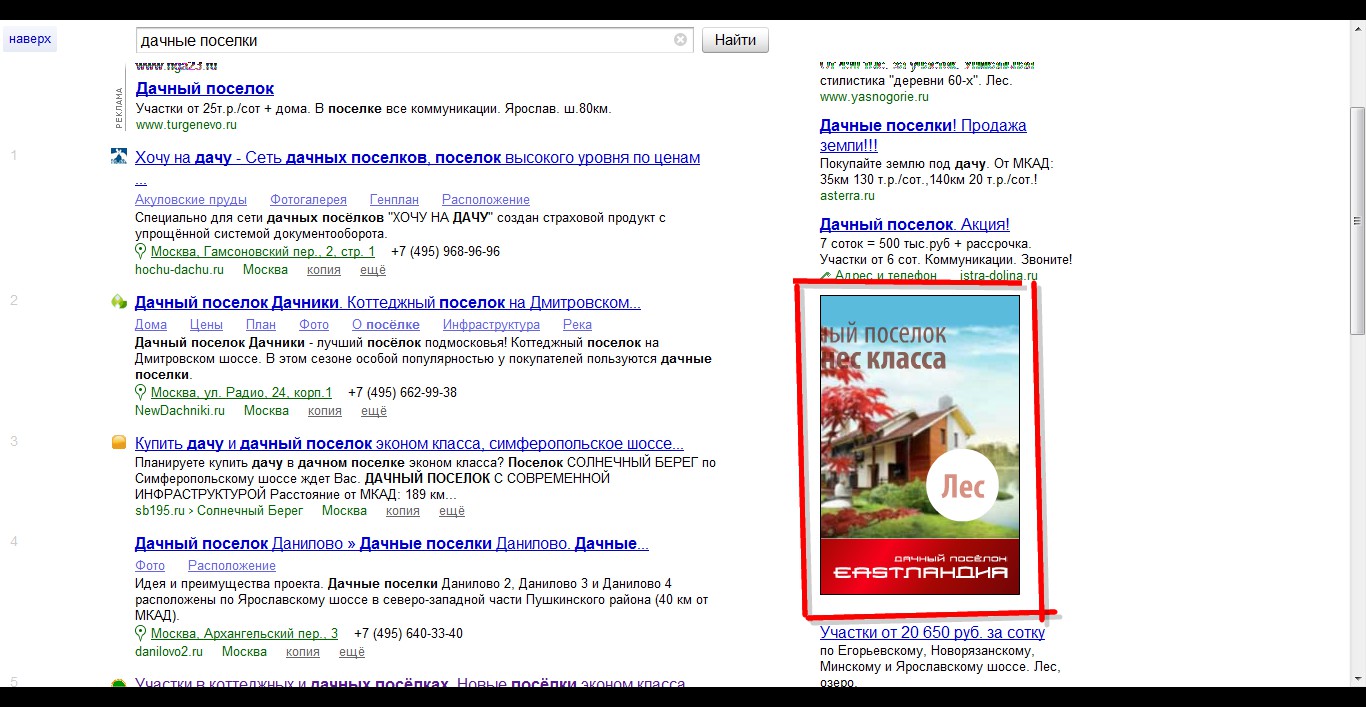This screenshot has width=1366, height=707.
Task: Open the danilovo2.ru site link
Action: coord(169,652)
